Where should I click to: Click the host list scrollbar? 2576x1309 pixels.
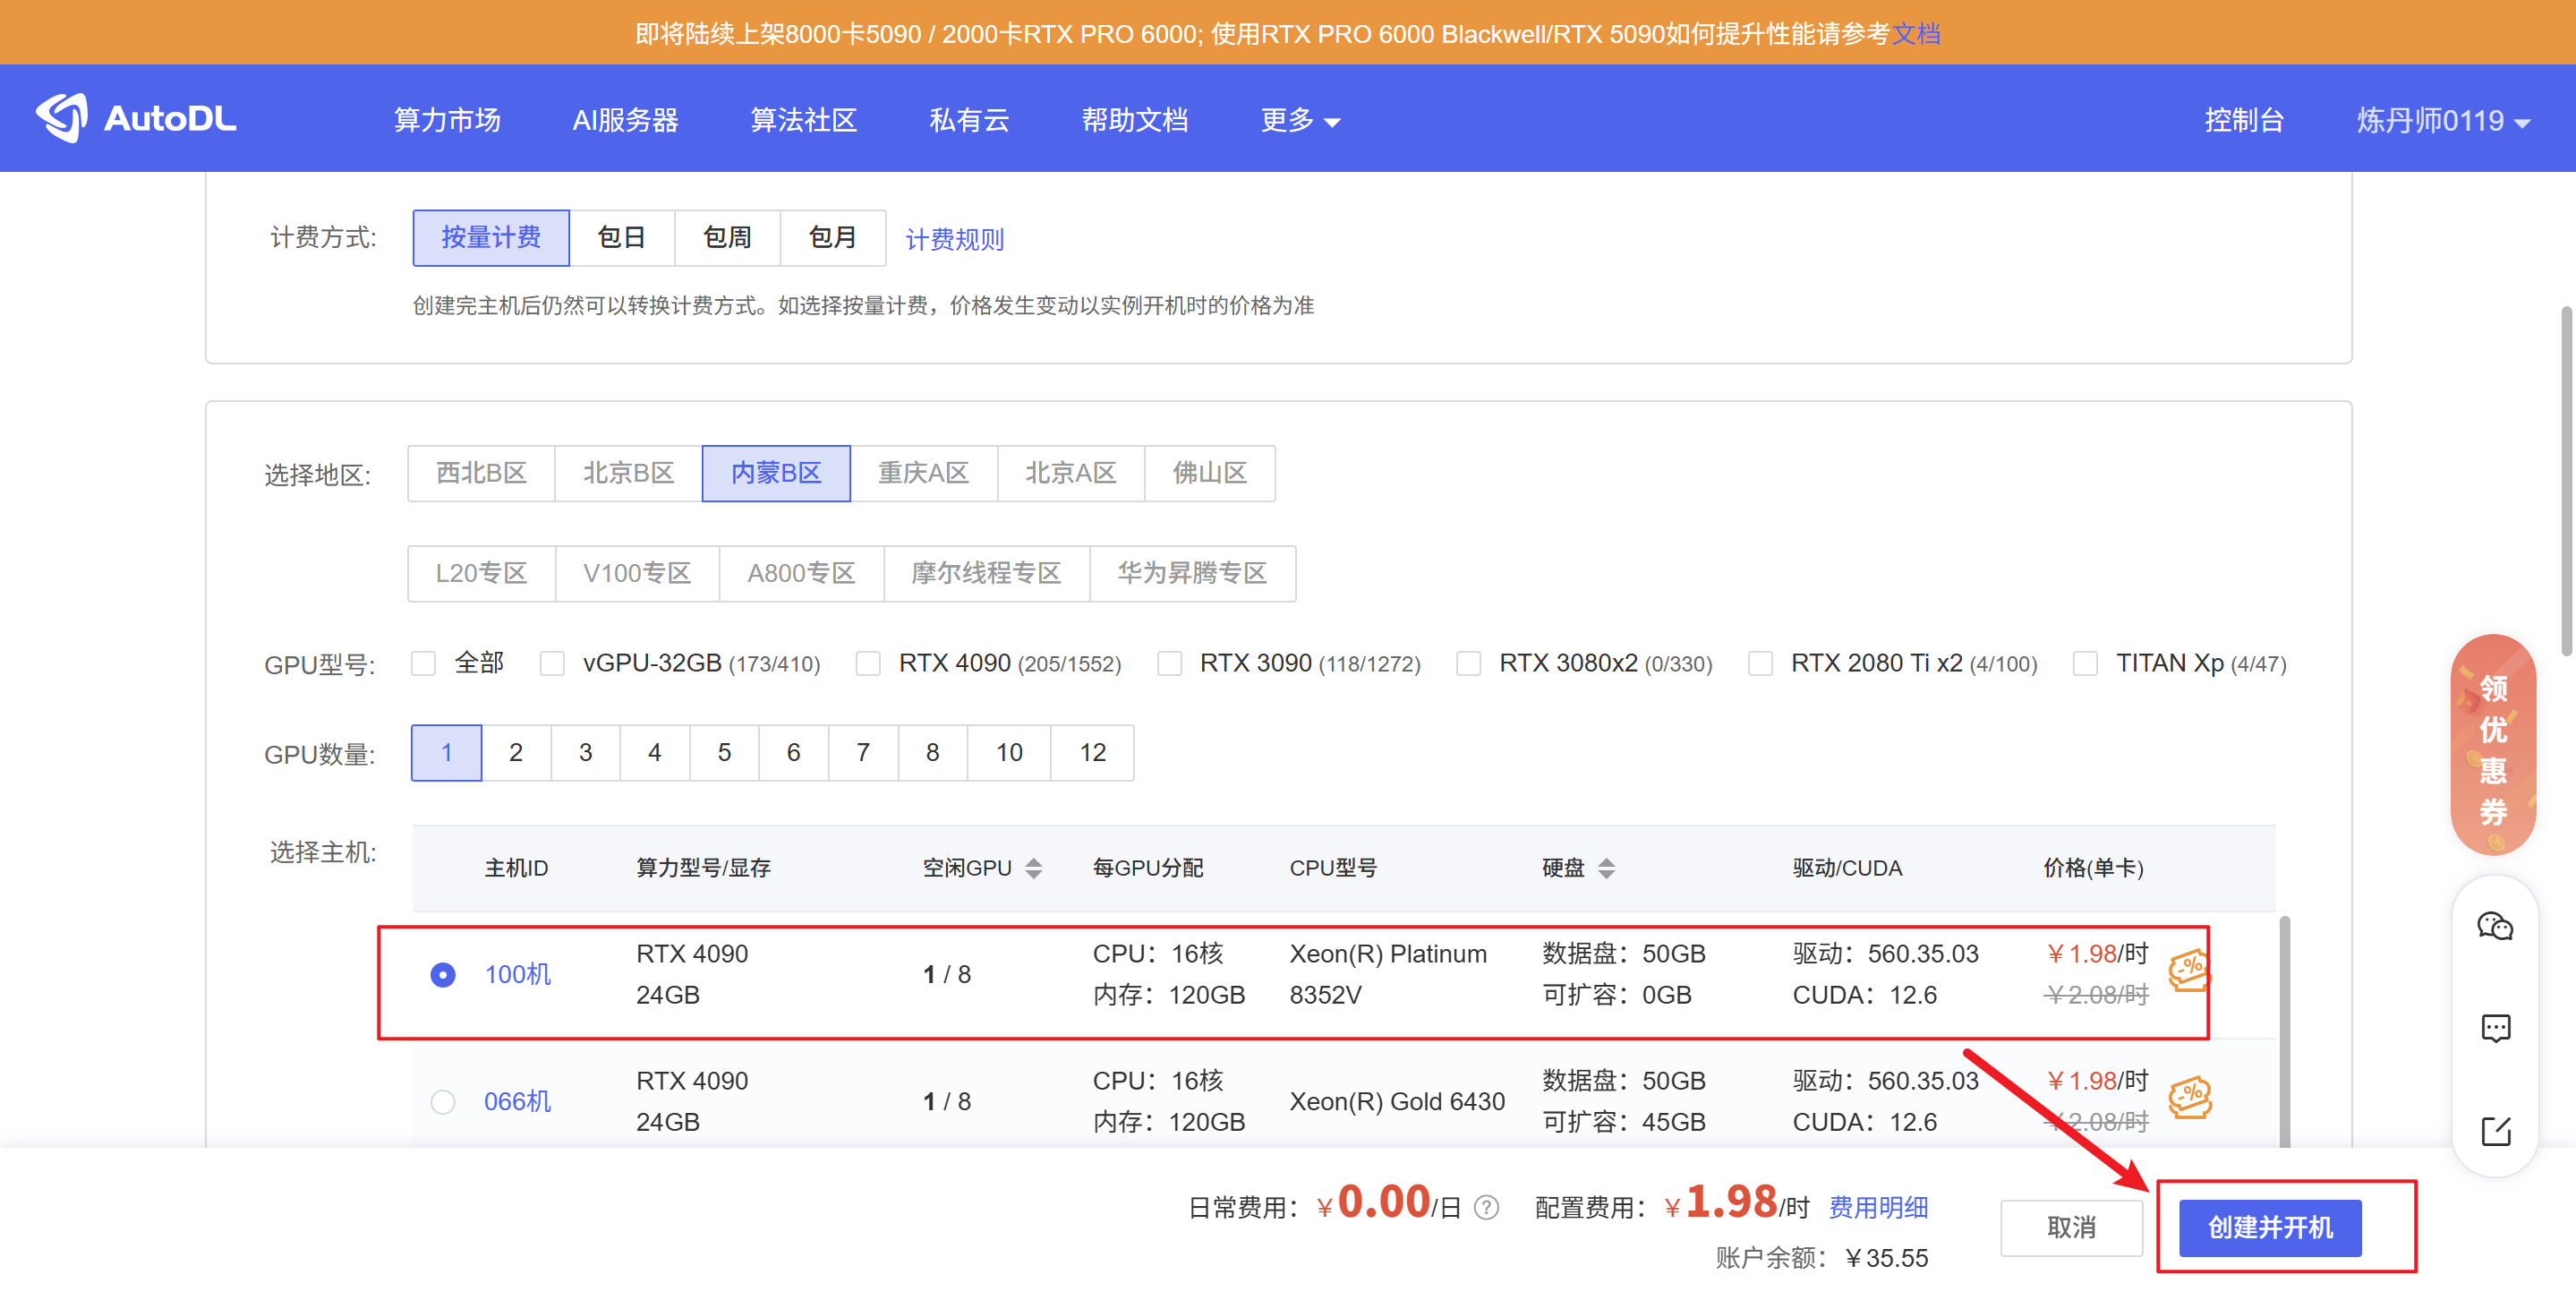point(2284,1031)
